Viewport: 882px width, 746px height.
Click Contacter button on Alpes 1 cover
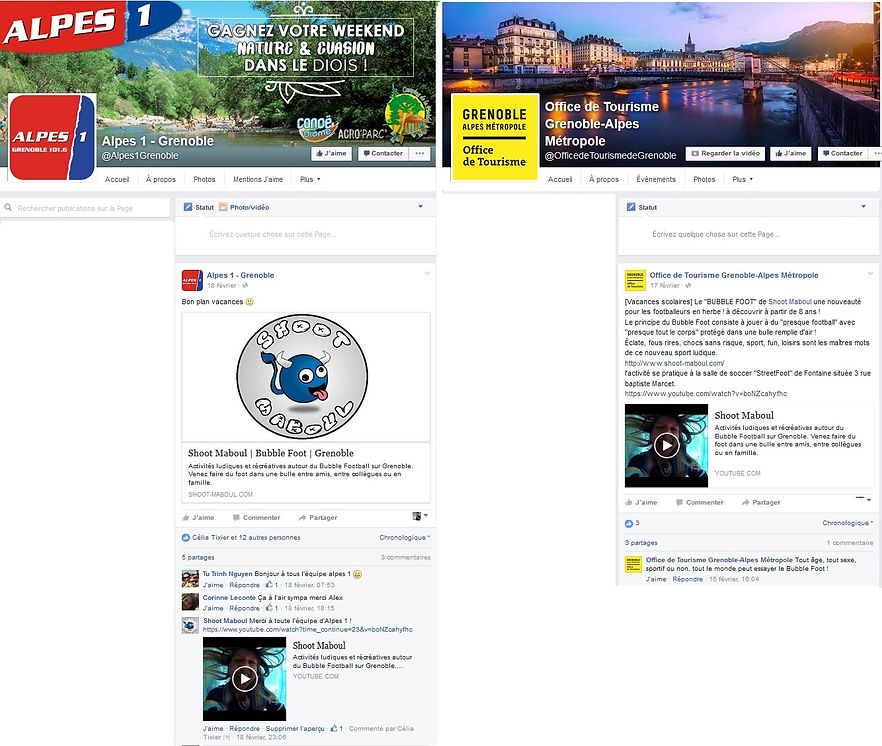pyautogui.click(x=383, y=154)
